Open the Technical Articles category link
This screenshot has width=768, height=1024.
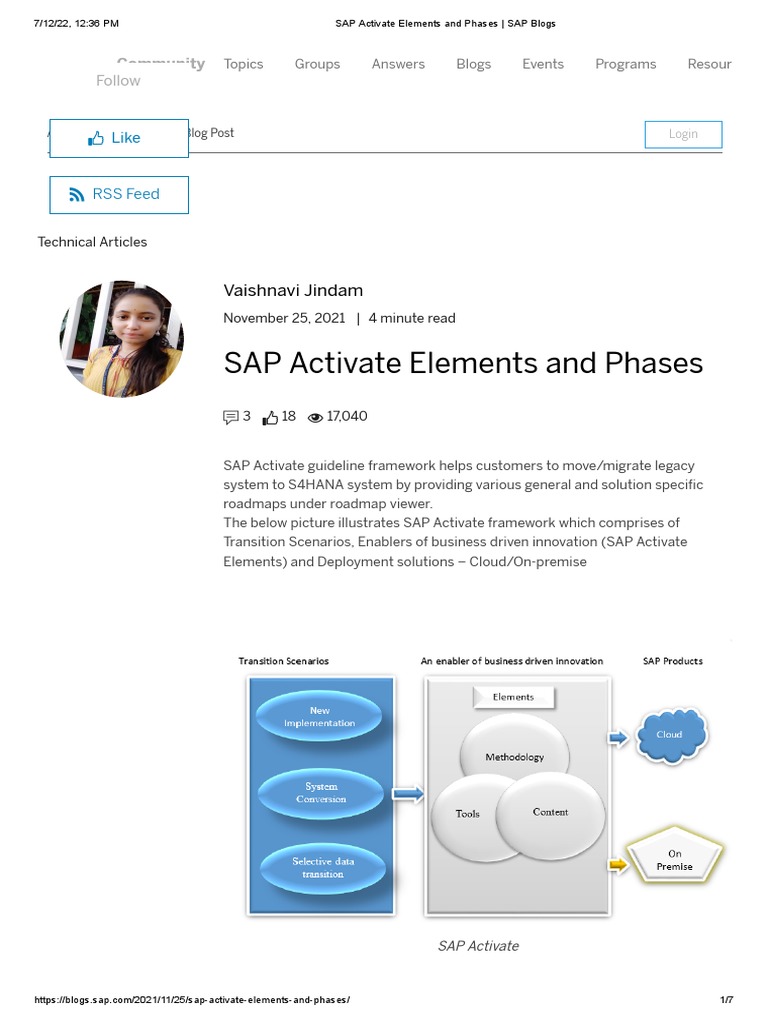pyautogui.click(x=92, y=242)
